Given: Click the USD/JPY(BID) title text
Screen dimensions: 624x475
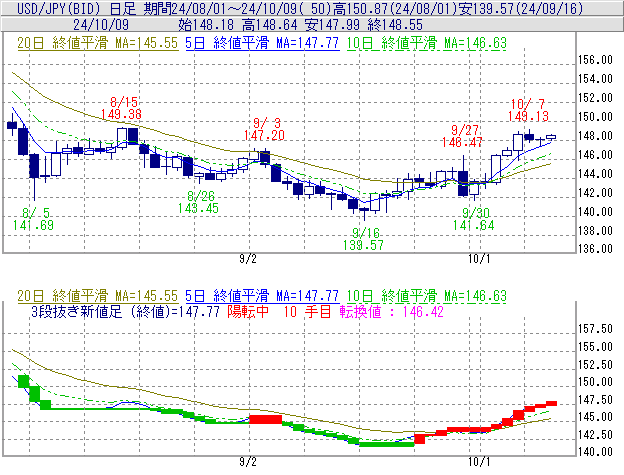Looking at the screenshot, I should click(59, 8).
